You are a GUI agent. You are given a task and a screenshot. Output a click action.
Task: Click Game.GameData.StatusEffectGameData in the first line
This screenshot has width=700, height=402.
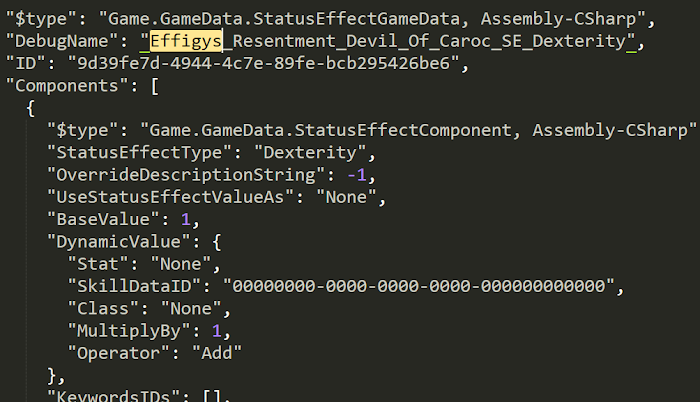283,19
